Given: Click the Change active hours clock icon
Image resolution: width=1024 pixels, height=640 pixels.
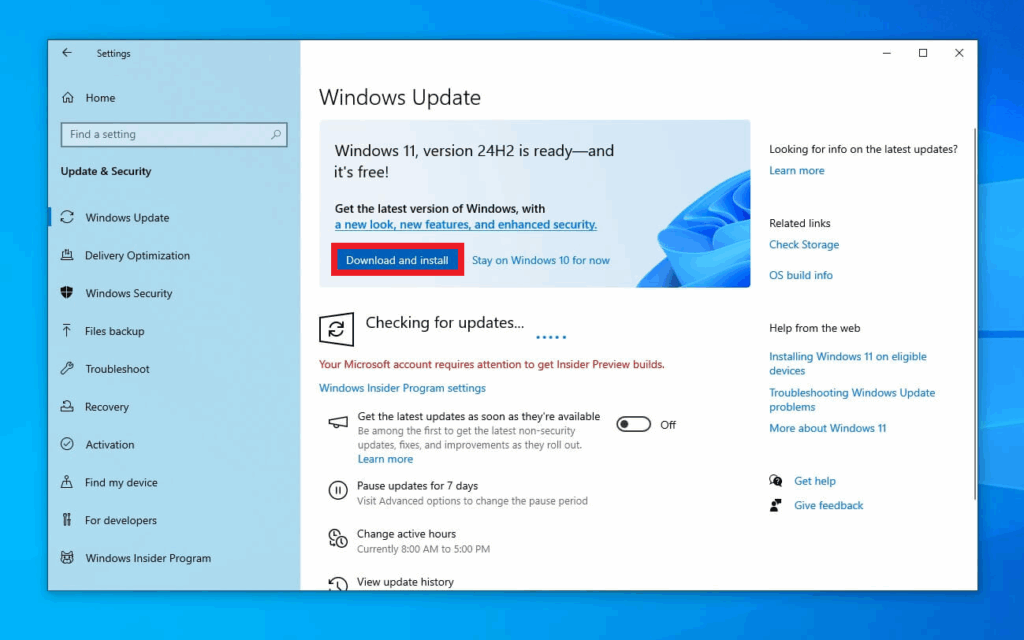Looking at the screenshot, I should pos(338,539).
